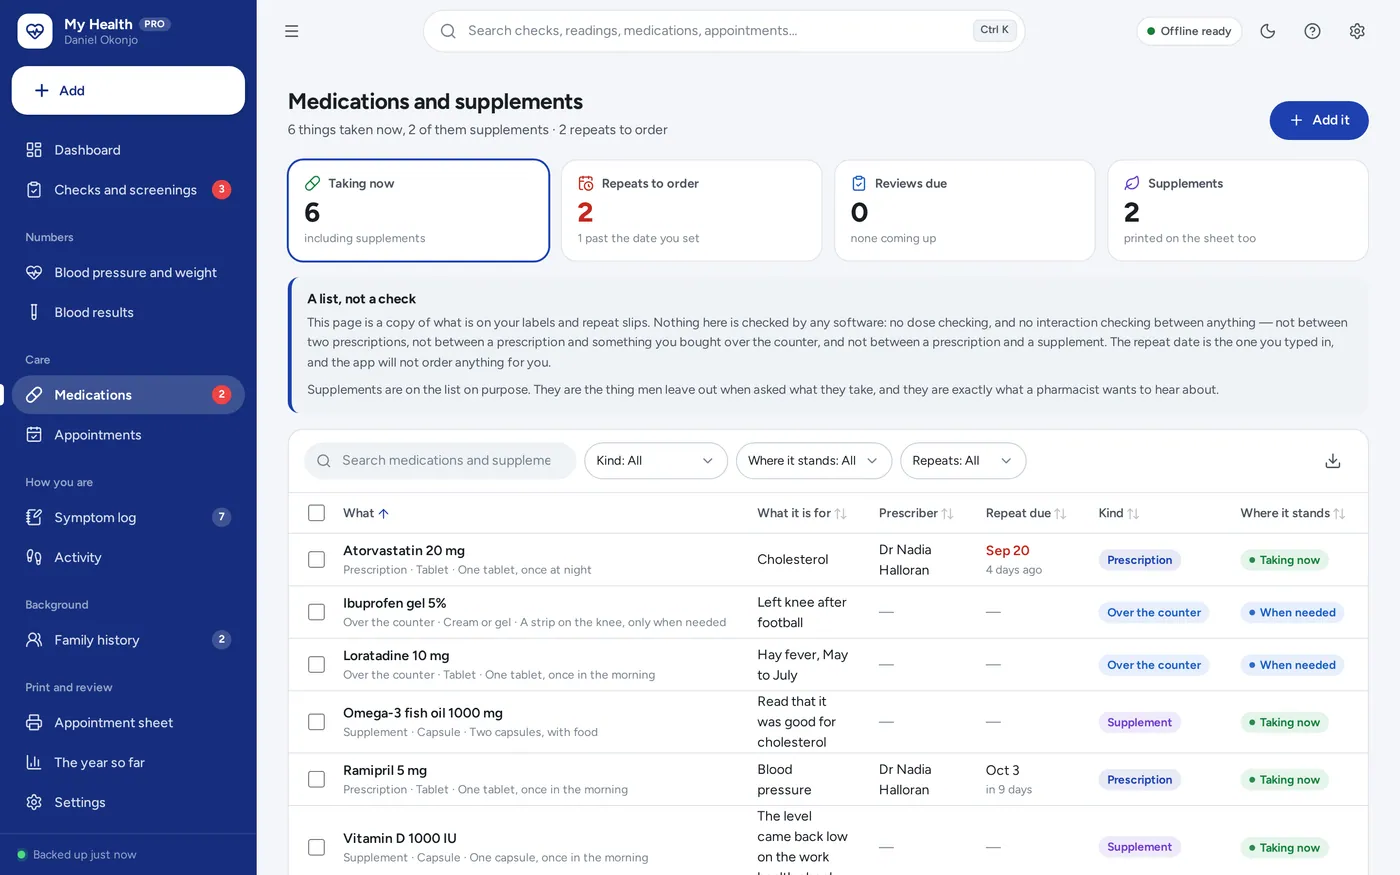
Task: Sort by the Prescriber column arrows
Action: click(947, 514)
